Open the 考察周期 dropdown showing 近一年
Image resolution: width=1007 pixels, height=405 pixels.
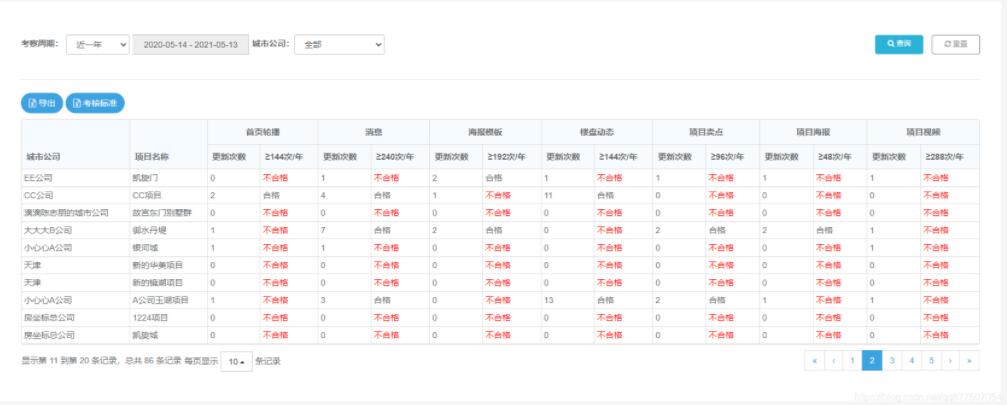98,44
